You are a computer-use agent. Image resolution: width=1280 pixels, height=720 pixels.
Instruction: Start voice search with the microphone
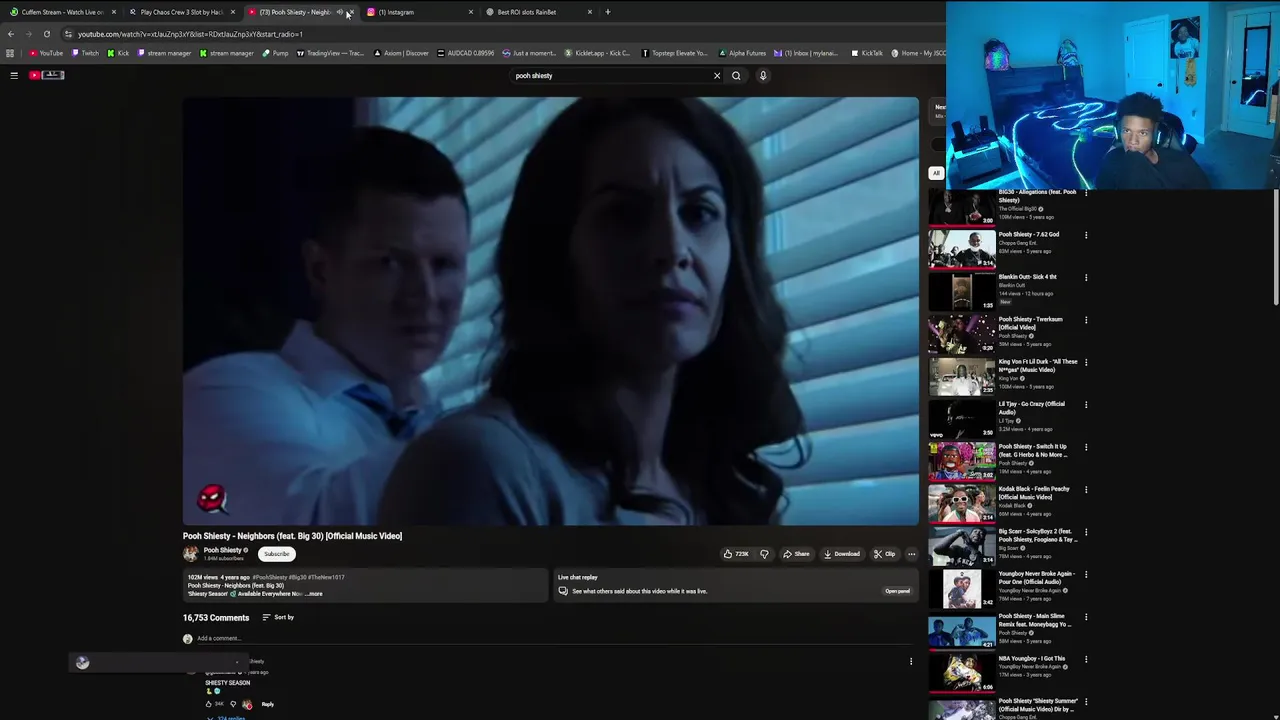pos(763,75)
